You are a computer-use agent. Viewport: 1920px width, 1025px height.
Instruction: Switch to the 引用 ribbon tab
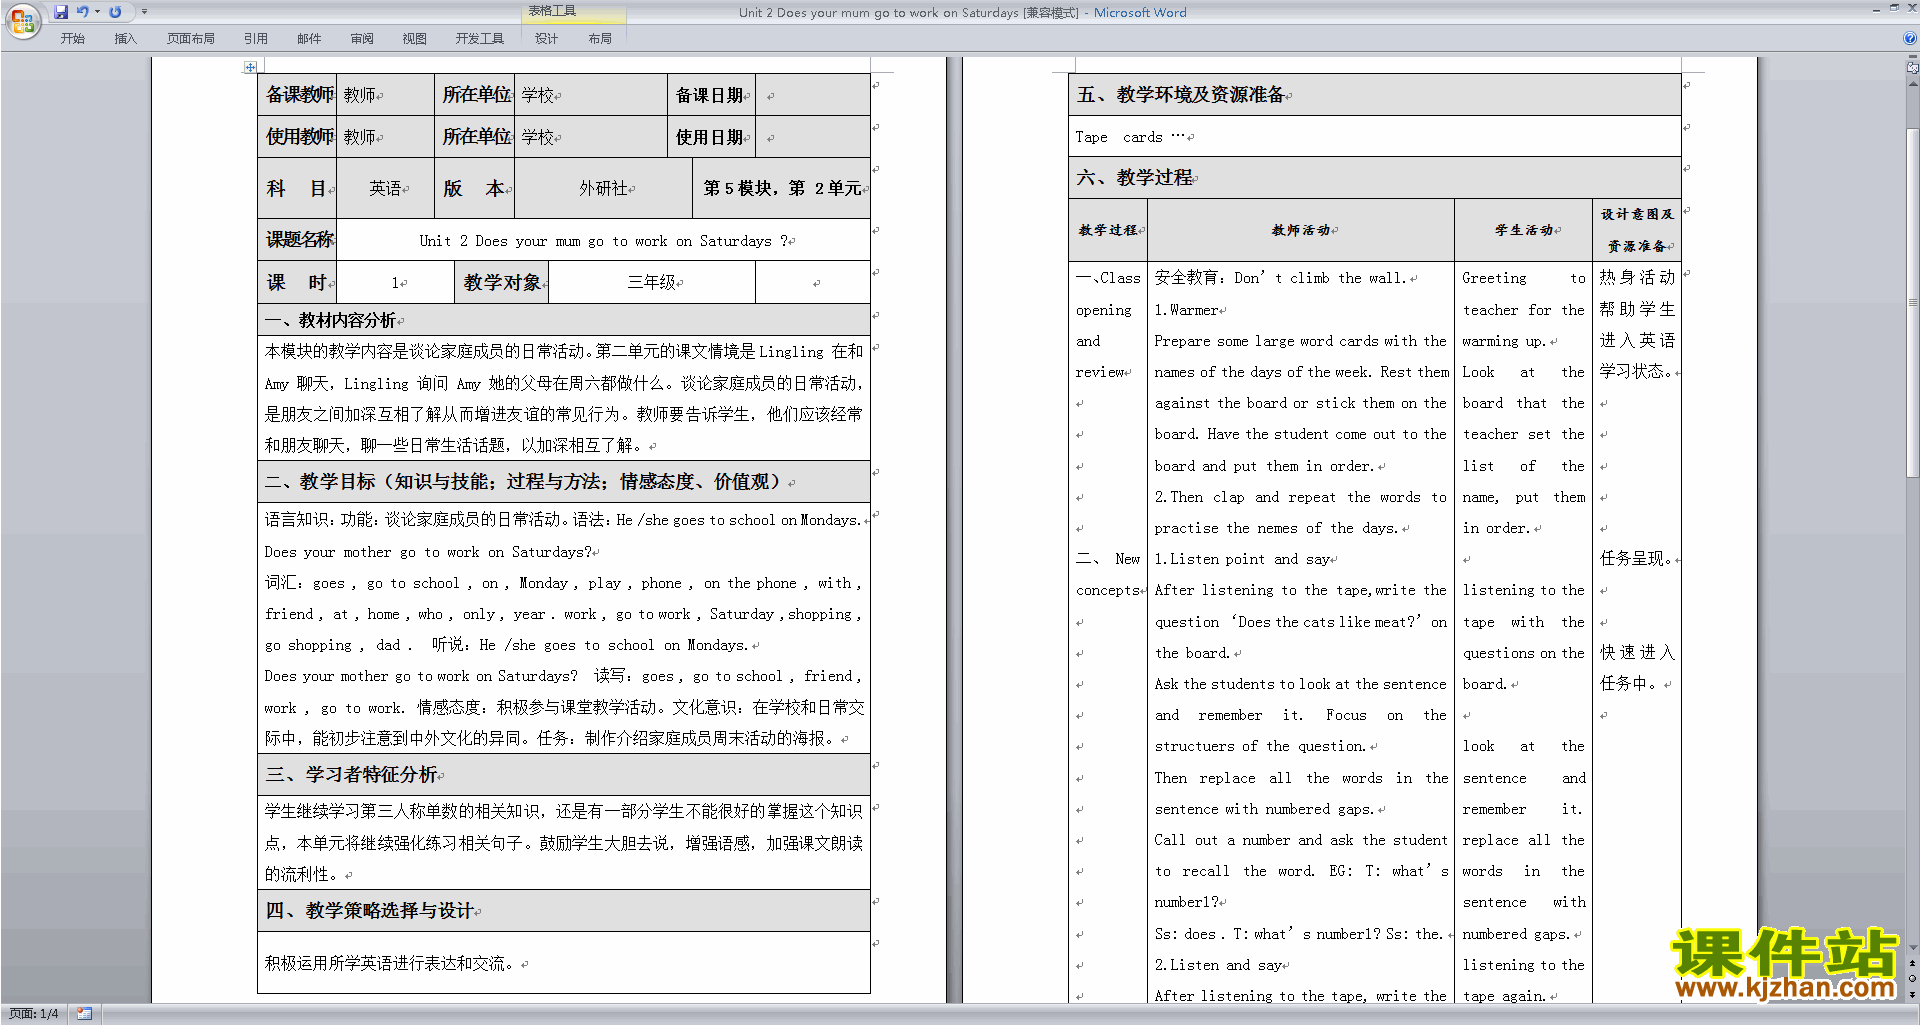point(255,38)
